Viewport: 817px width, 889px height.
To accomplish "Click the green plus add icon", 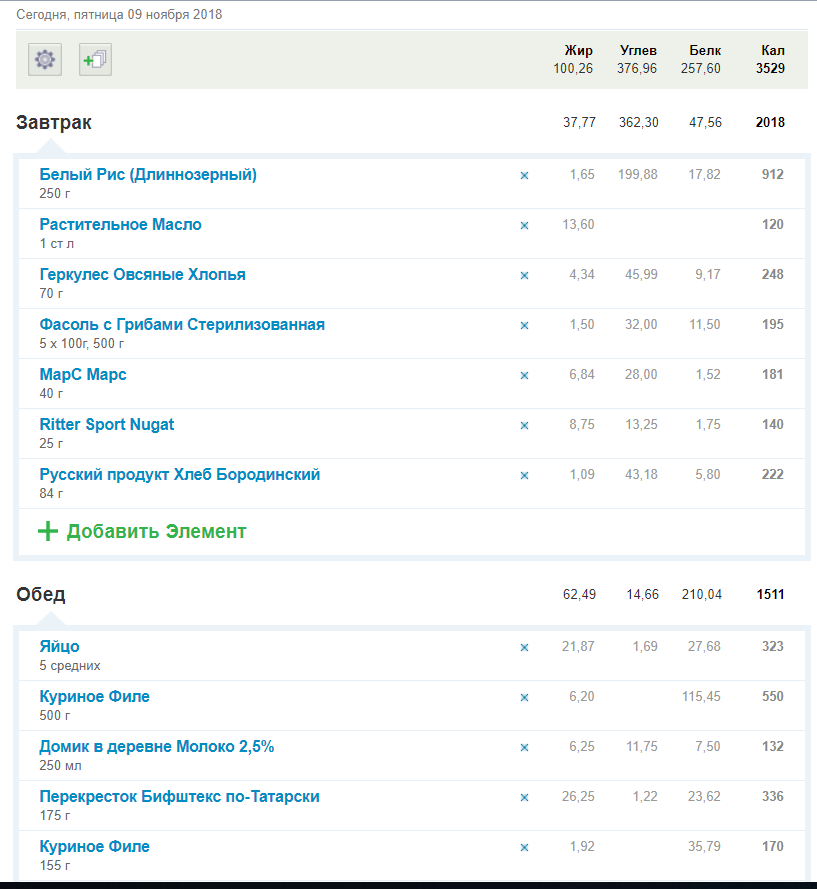I will point(47,531).
